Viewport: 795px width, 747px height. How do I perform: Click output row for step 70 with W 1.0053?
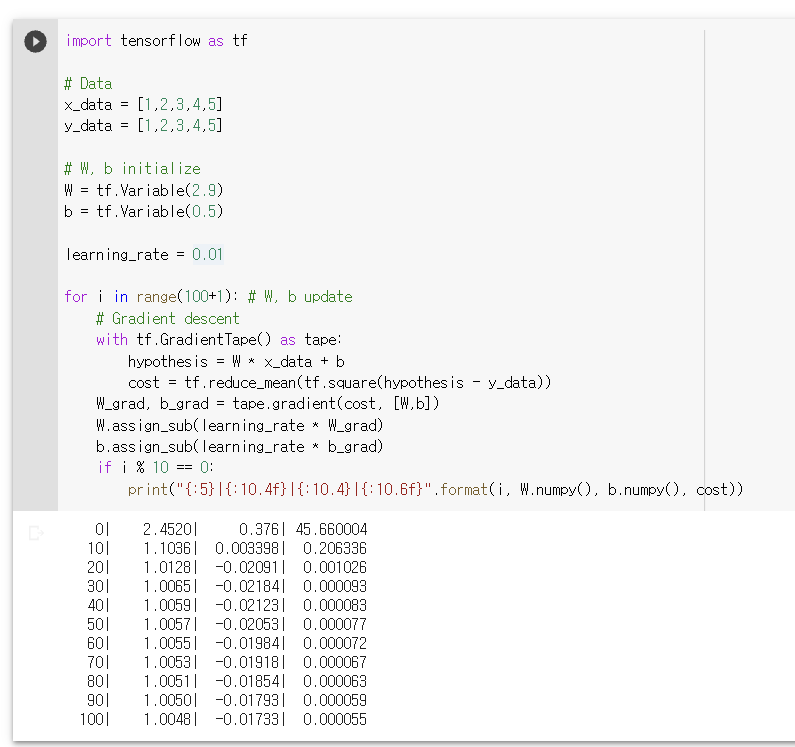227,662
